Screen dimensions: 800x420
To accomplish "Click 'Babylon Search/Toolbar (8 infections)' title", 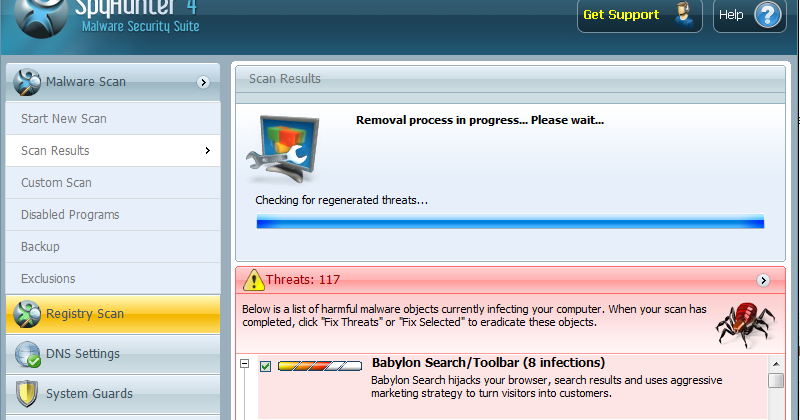I will pyautogui.click(x=488, y=363).
